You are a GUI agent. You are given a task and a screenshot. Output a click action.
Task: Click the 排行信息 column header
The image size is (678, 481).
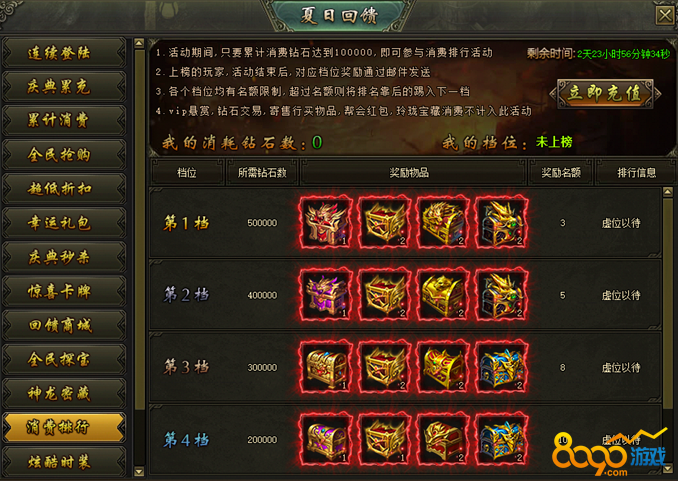point(636,173)
